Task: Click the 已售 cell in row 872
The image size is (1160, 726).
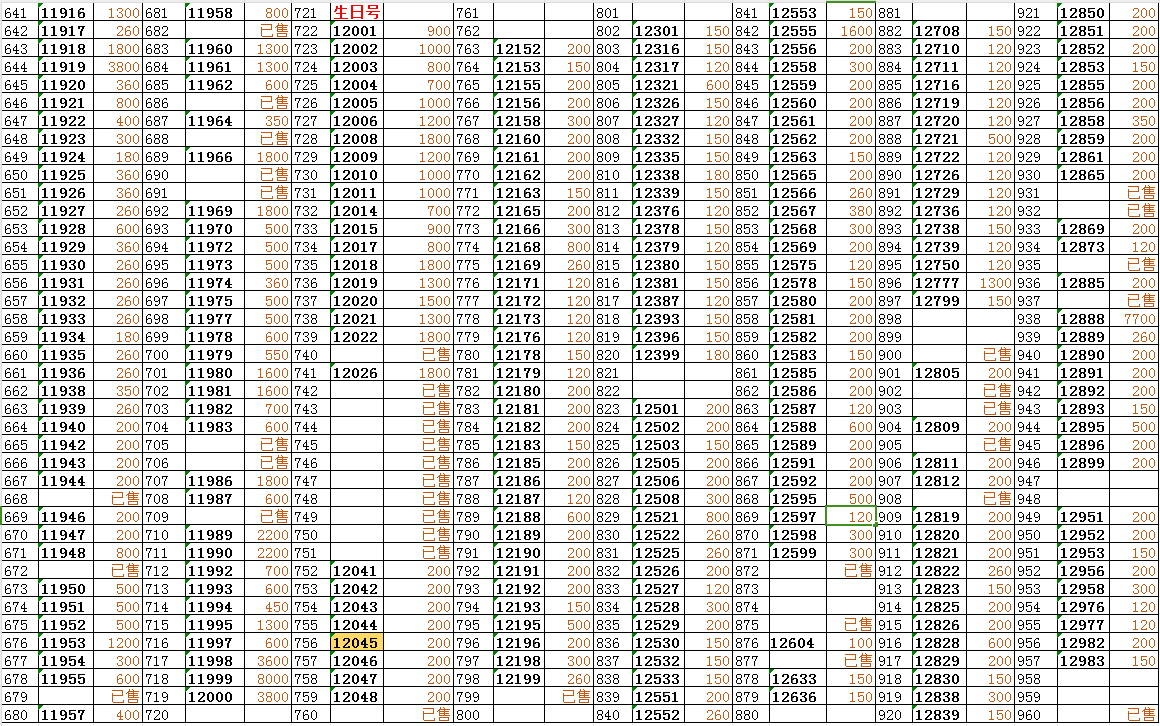Action: (x=851, y=571)
